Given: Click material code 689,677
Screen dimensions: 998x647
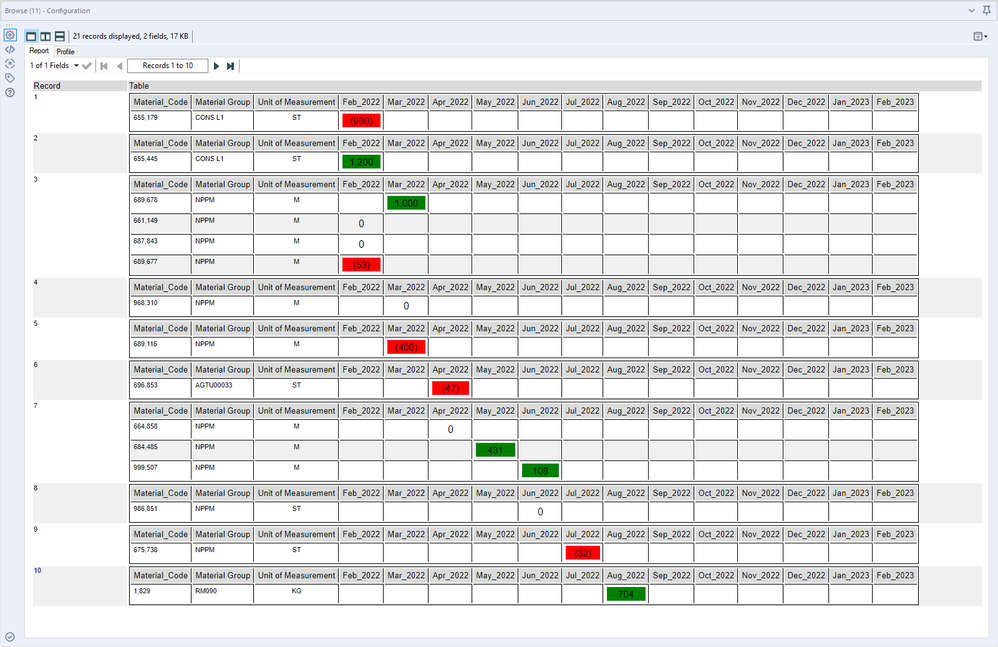Looking at the screenshot, I should (145, 261).
